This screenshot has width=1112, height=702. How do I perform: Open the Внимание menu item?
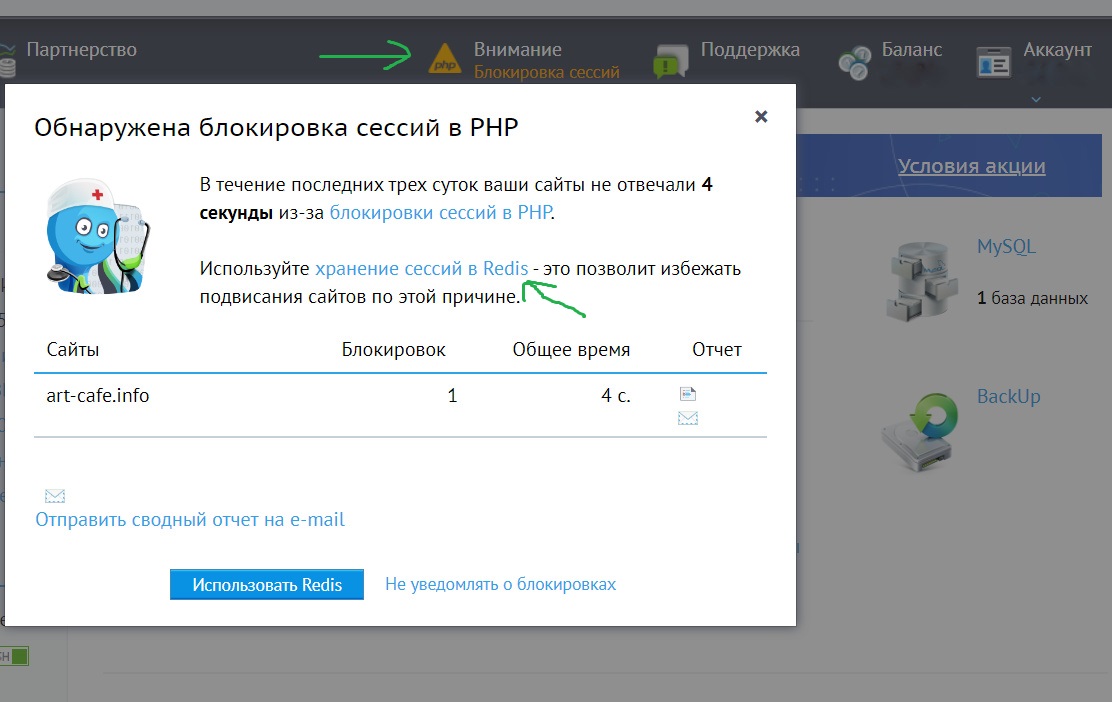pyautogui.click(x=518, y=50)
